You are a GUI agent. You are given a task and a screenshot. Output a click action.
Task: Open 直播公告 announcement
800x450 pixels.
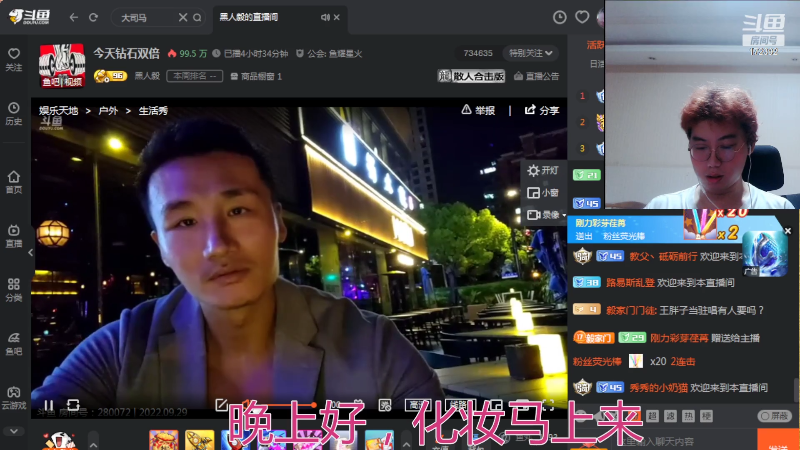pyautogui.click(x=537, y=76)
